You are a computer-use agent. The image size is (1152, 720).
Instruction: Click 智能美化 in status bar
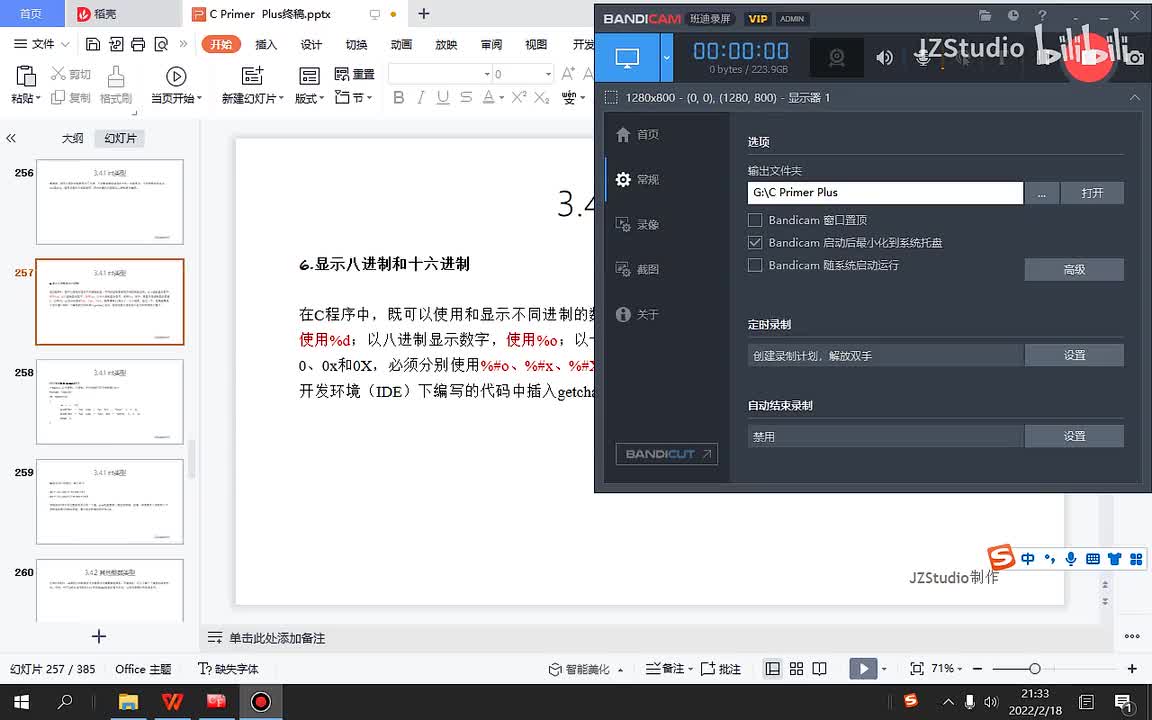point(580,669)
